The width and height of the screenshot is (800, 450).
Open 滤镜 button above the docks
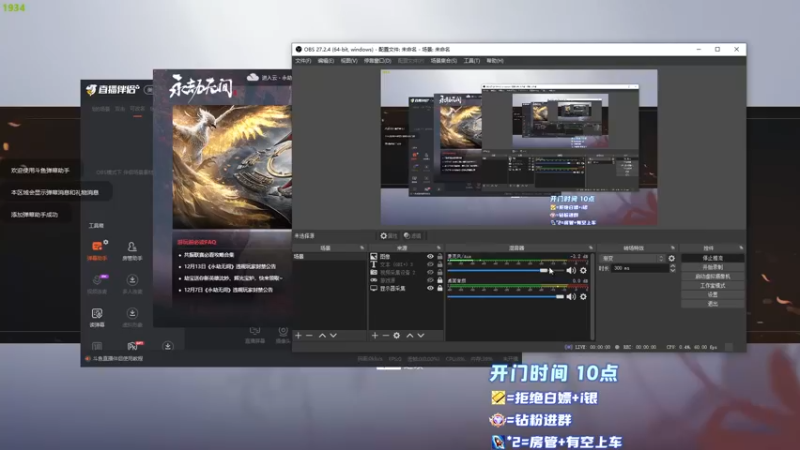point(413,236)
